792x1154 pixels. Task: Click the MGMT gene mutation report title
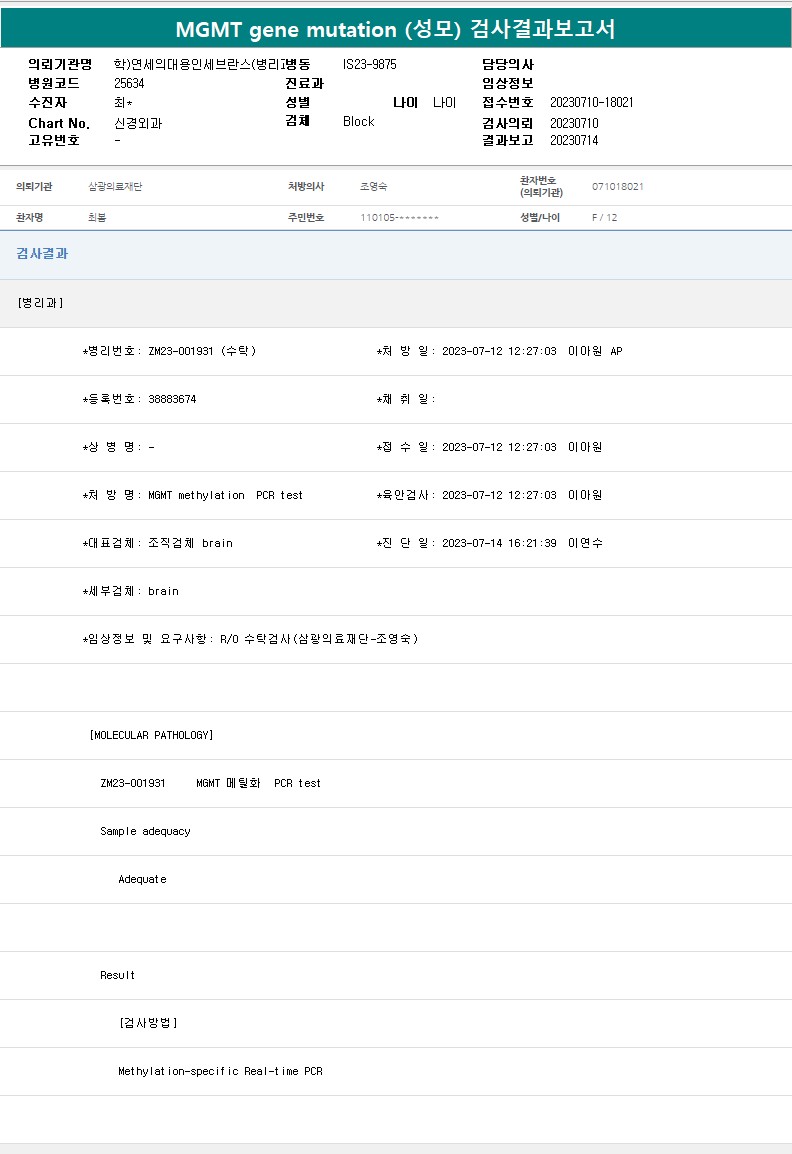coord(395,29)
